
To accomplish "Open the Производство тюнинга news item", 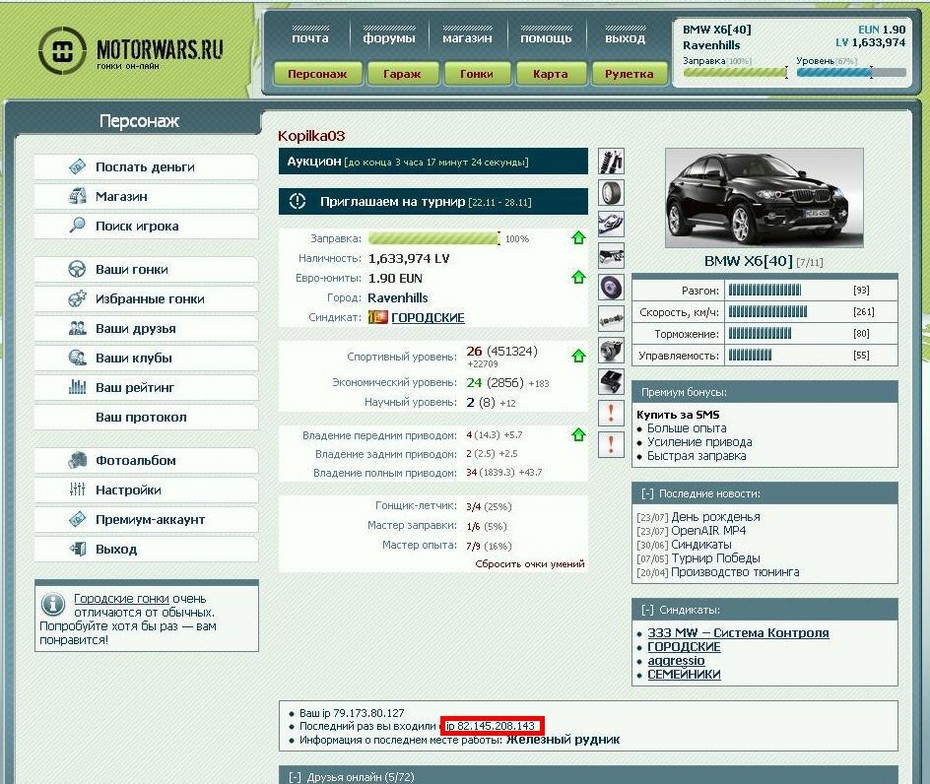I will 735,572.
